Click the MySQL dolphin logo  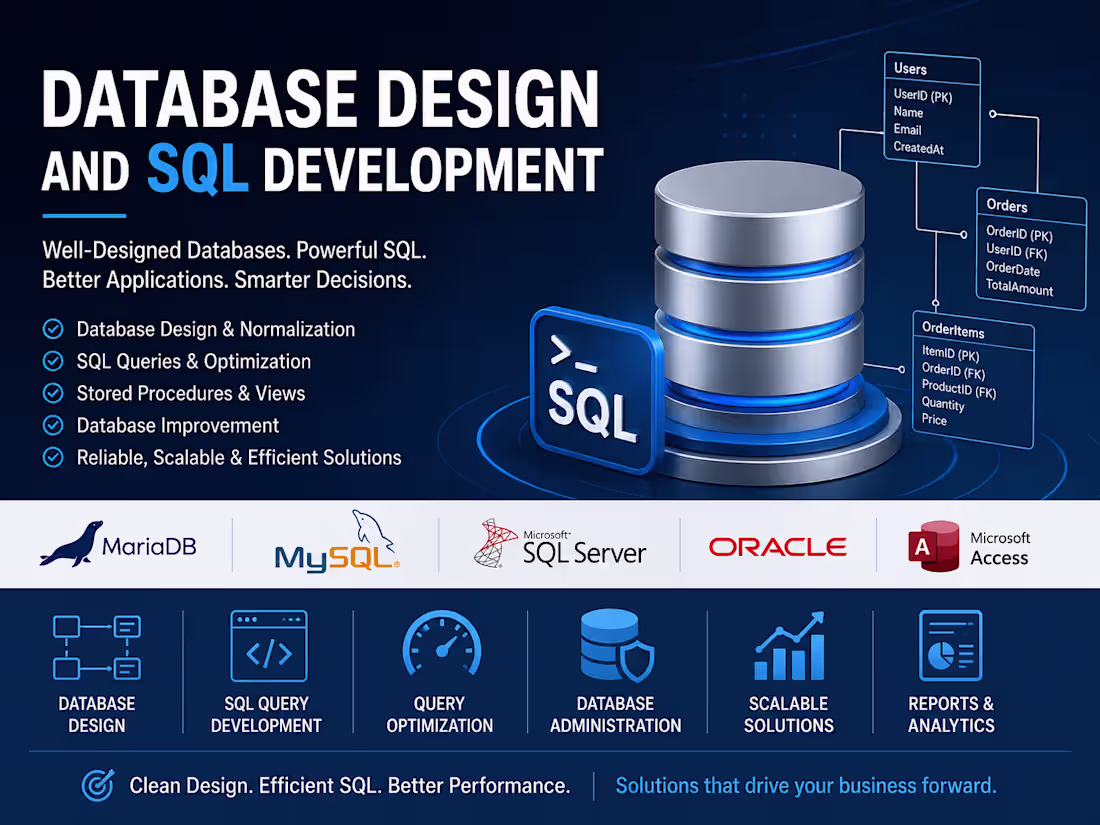click(337, 541)
